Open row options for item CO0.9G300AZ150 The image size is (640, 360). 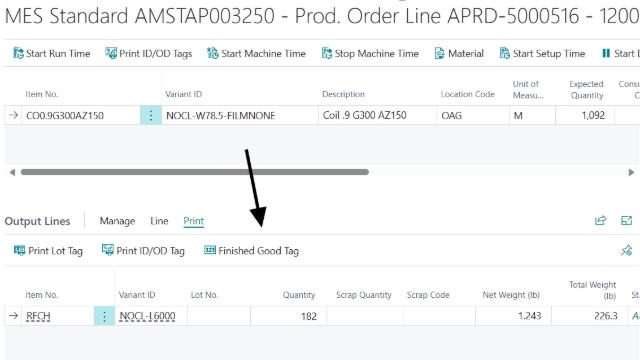point(151,116)
